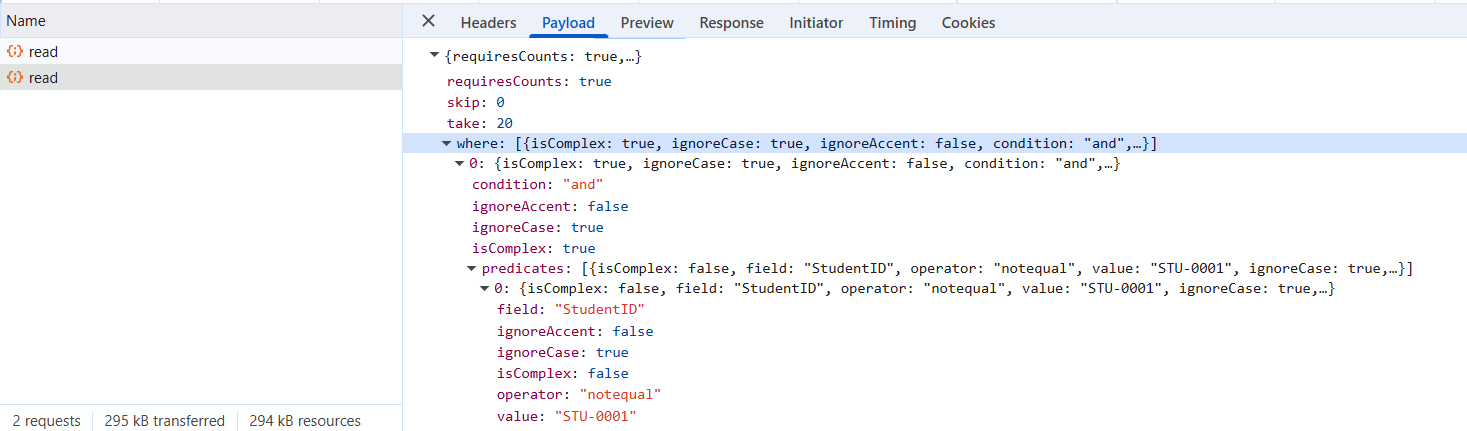Select the first read request row
Viewport: 1467px width, 431px height.
[x=201, y=52]
